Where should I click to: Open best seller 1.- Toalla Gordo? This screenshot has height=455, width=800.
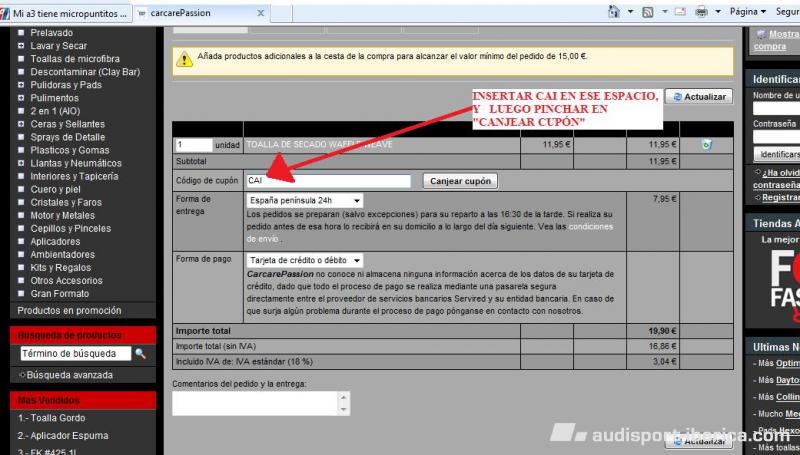[x=52, y=418]
